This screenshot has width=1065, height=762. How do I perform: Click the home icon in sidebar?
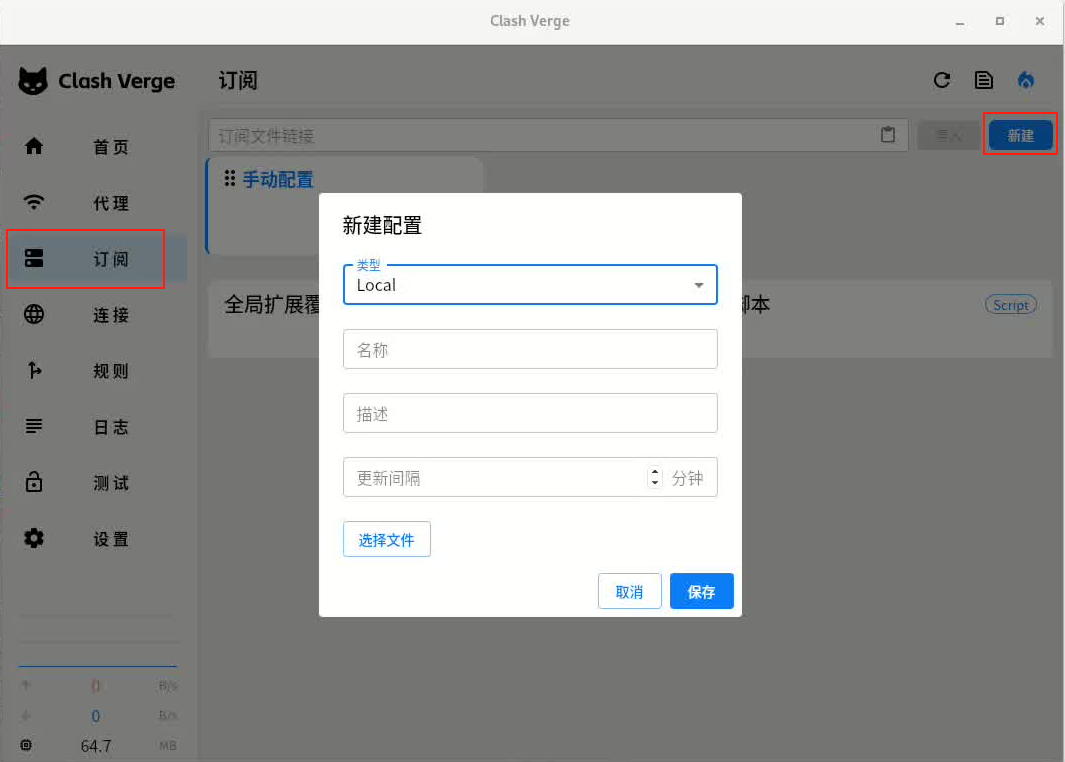pos(34,147)
